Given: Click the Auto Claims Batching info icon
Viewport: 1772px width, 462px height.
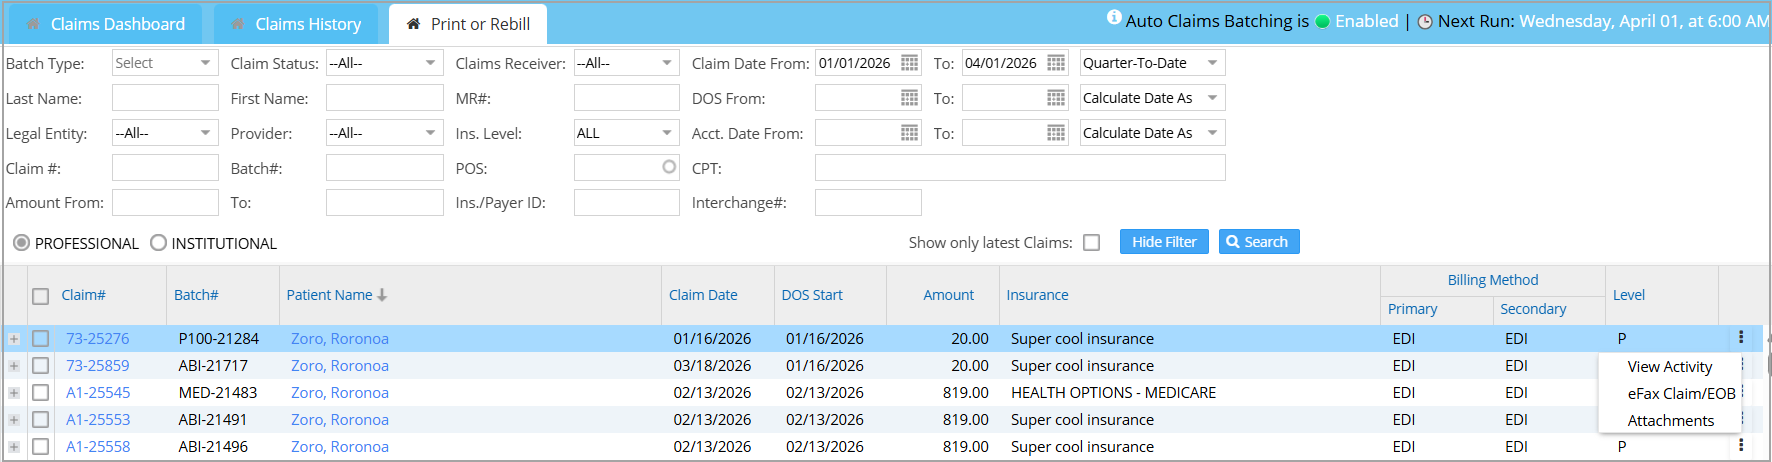Looking at the screenshot, I should [1114, 18].
